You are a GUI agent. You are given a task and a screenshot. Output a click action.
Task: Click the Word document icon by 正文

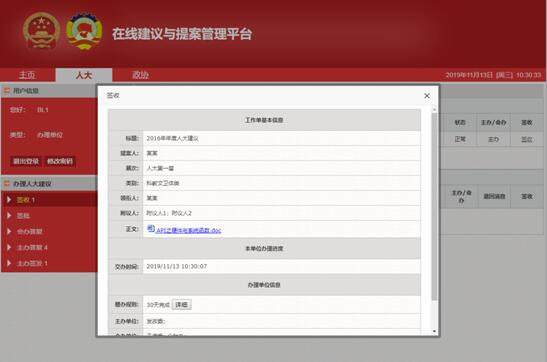151,229
